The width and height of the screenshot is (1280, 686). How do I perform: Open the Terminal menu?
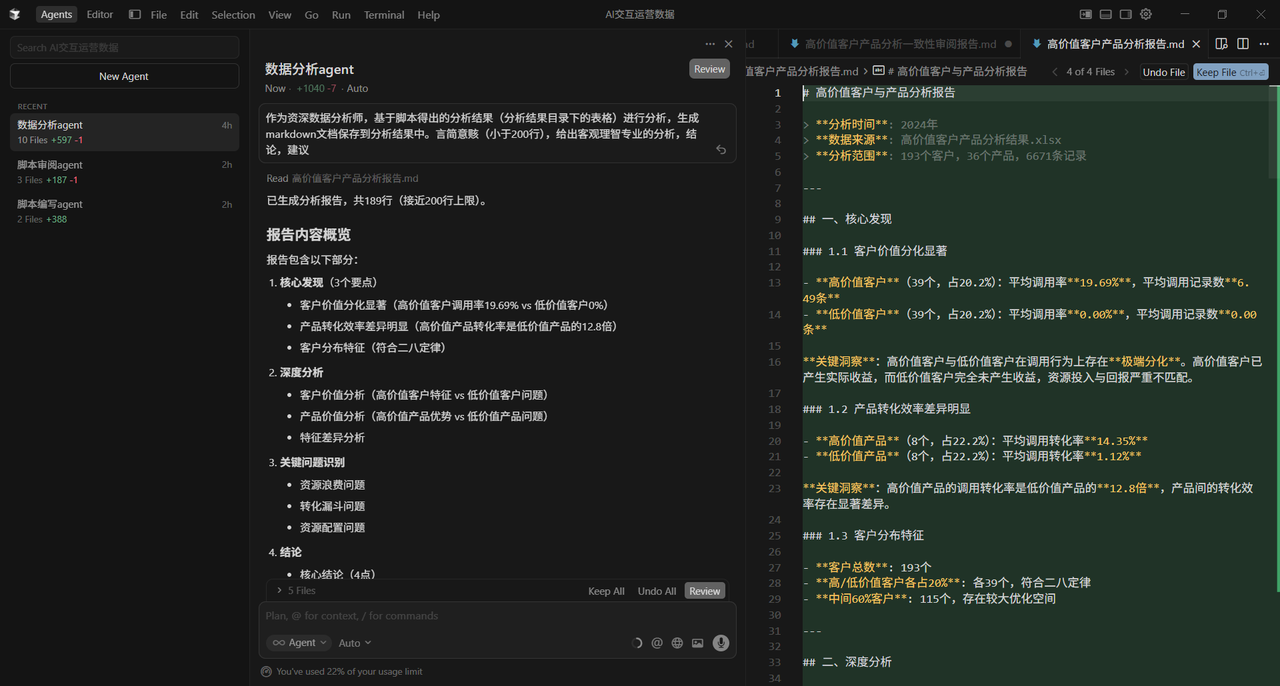coord(384,14)
